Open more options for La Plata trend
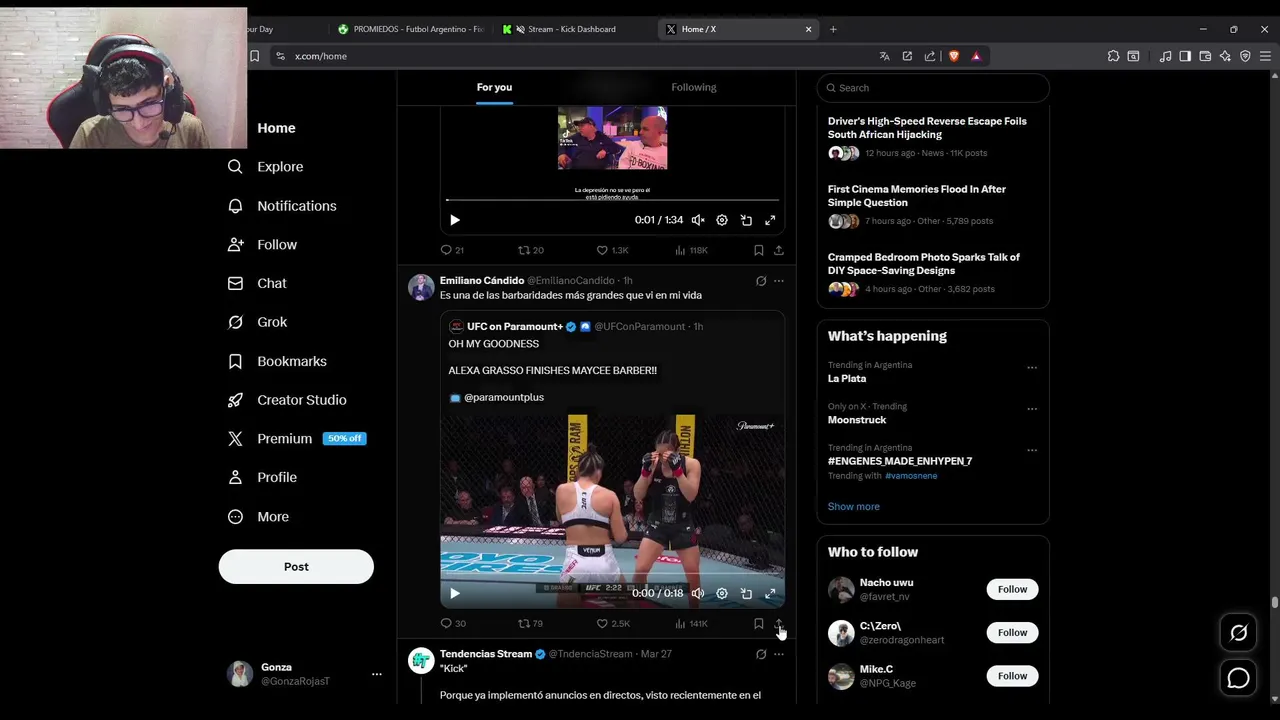The height and width of the screenshot is (720, 1280). (1031, 368)
